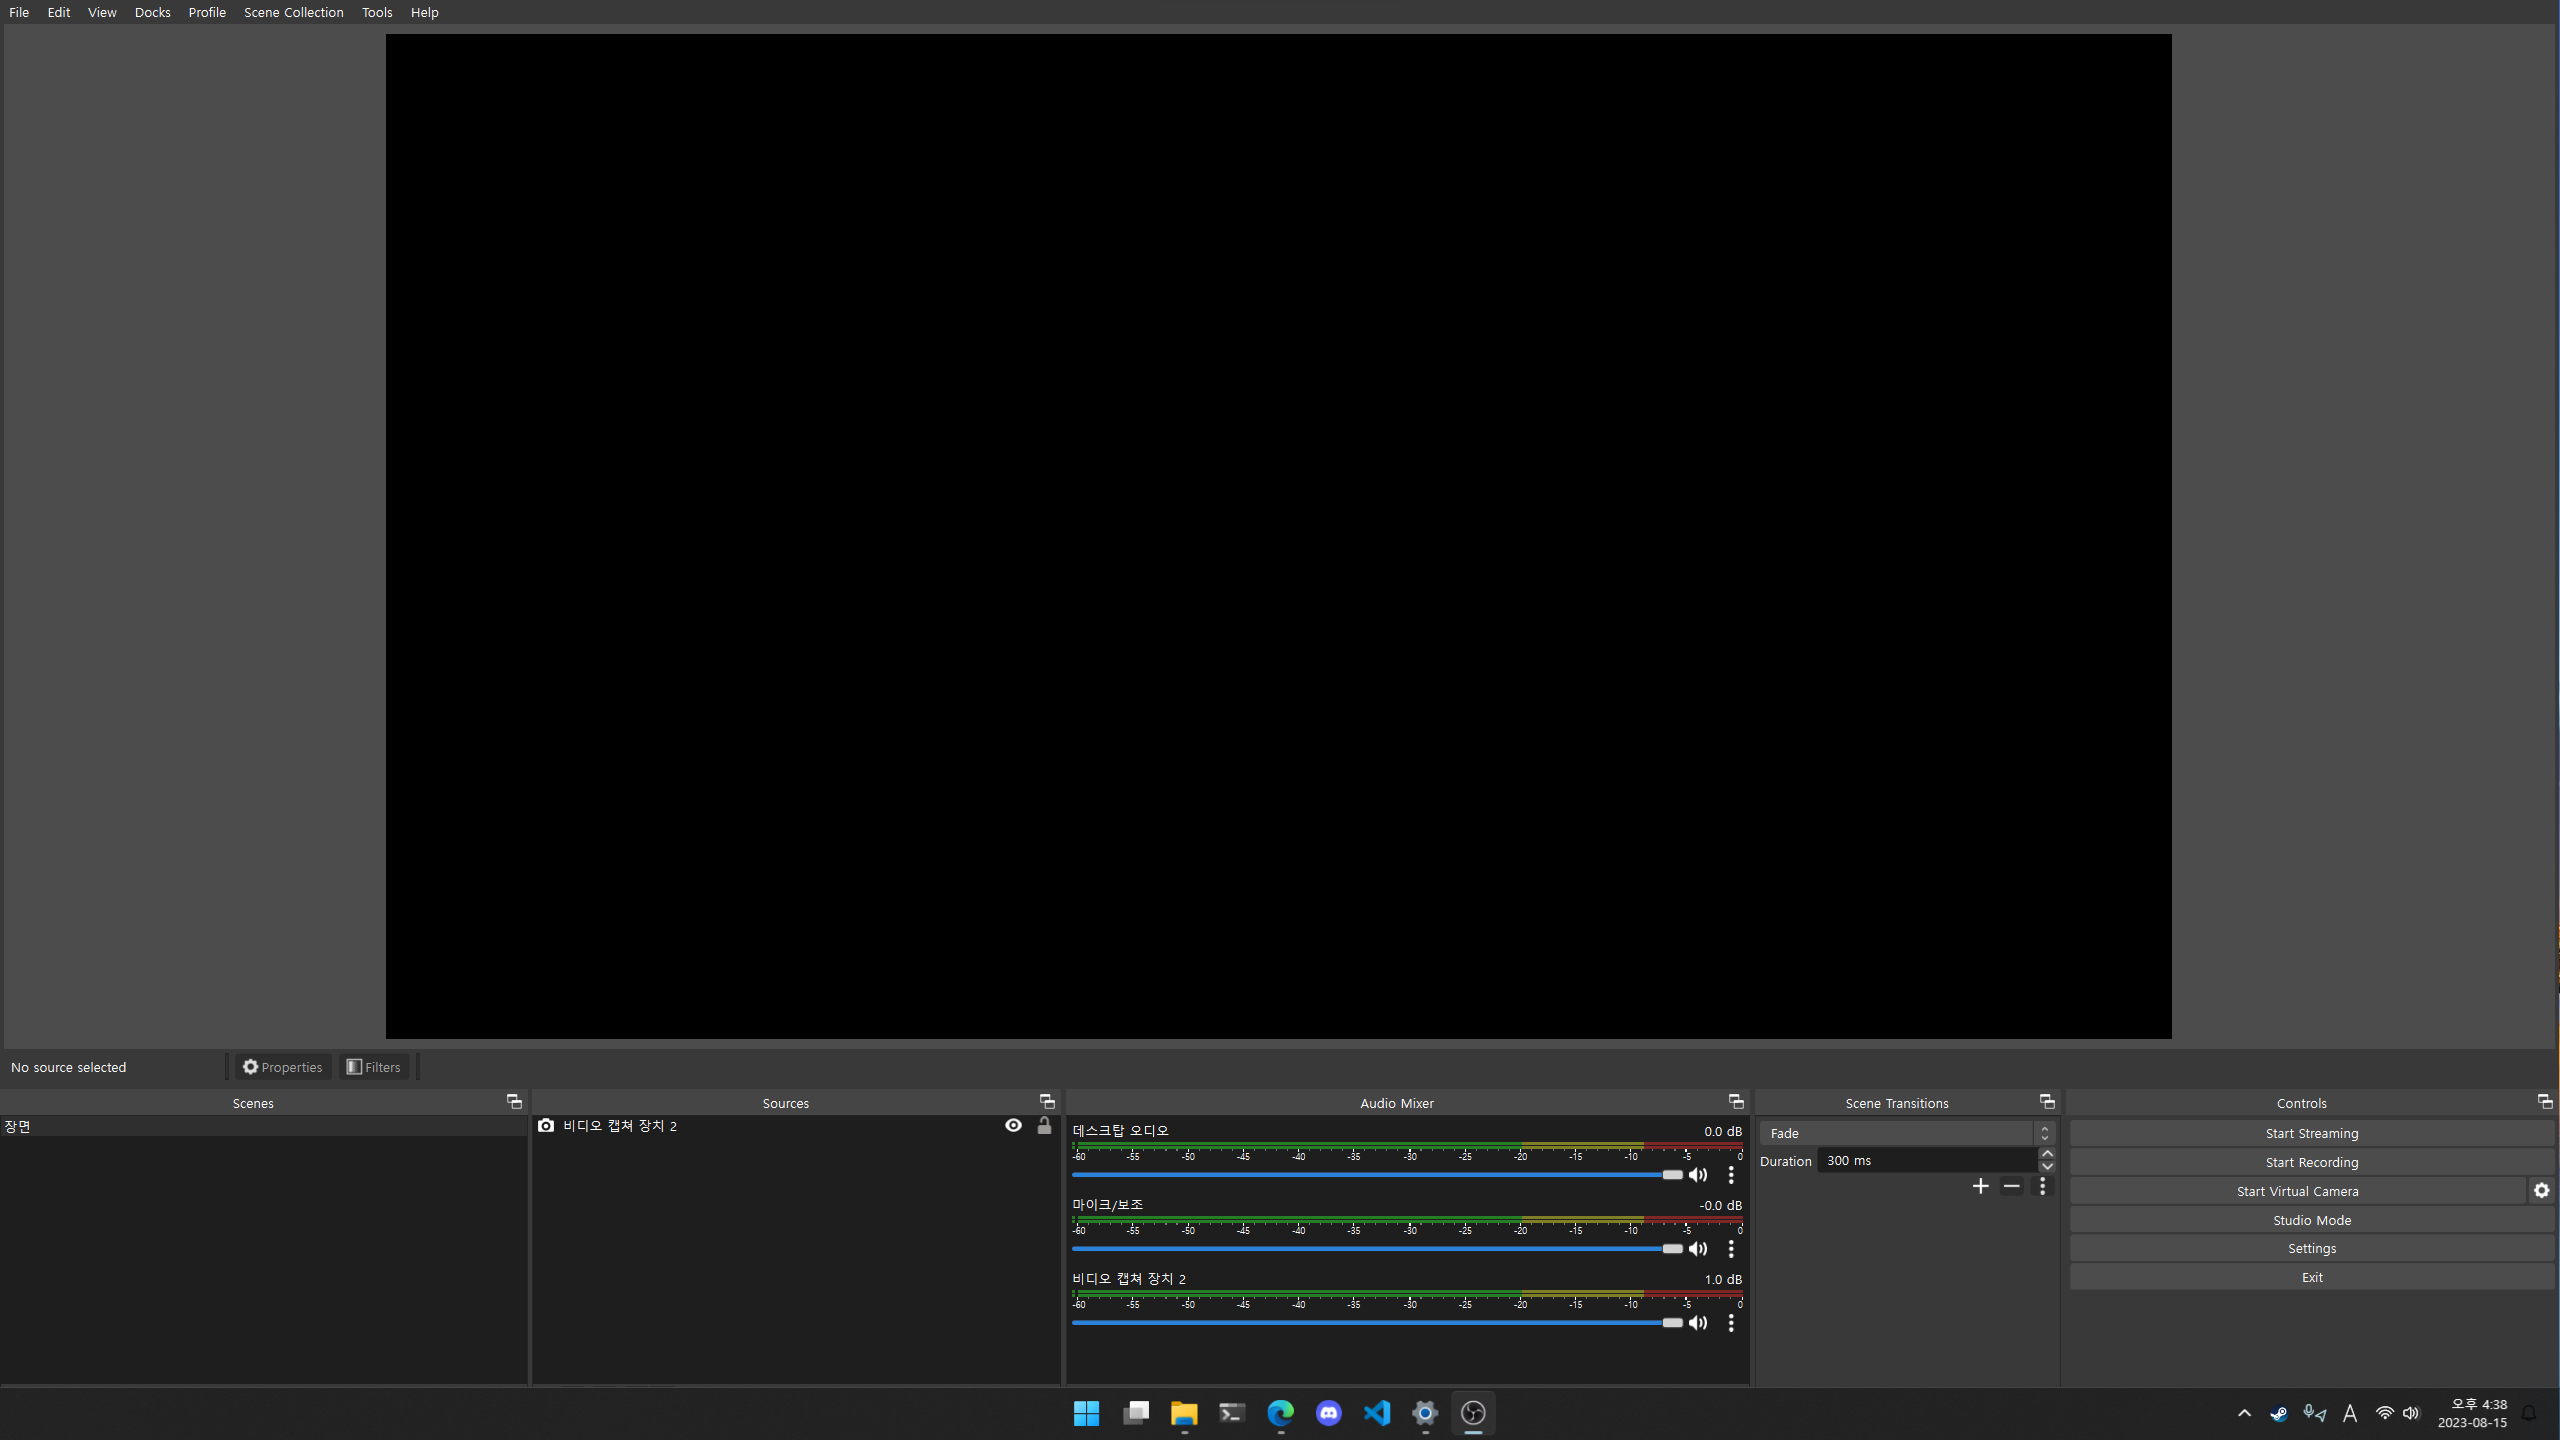Pop out the Scenes panel

[x=514, y=1101]
